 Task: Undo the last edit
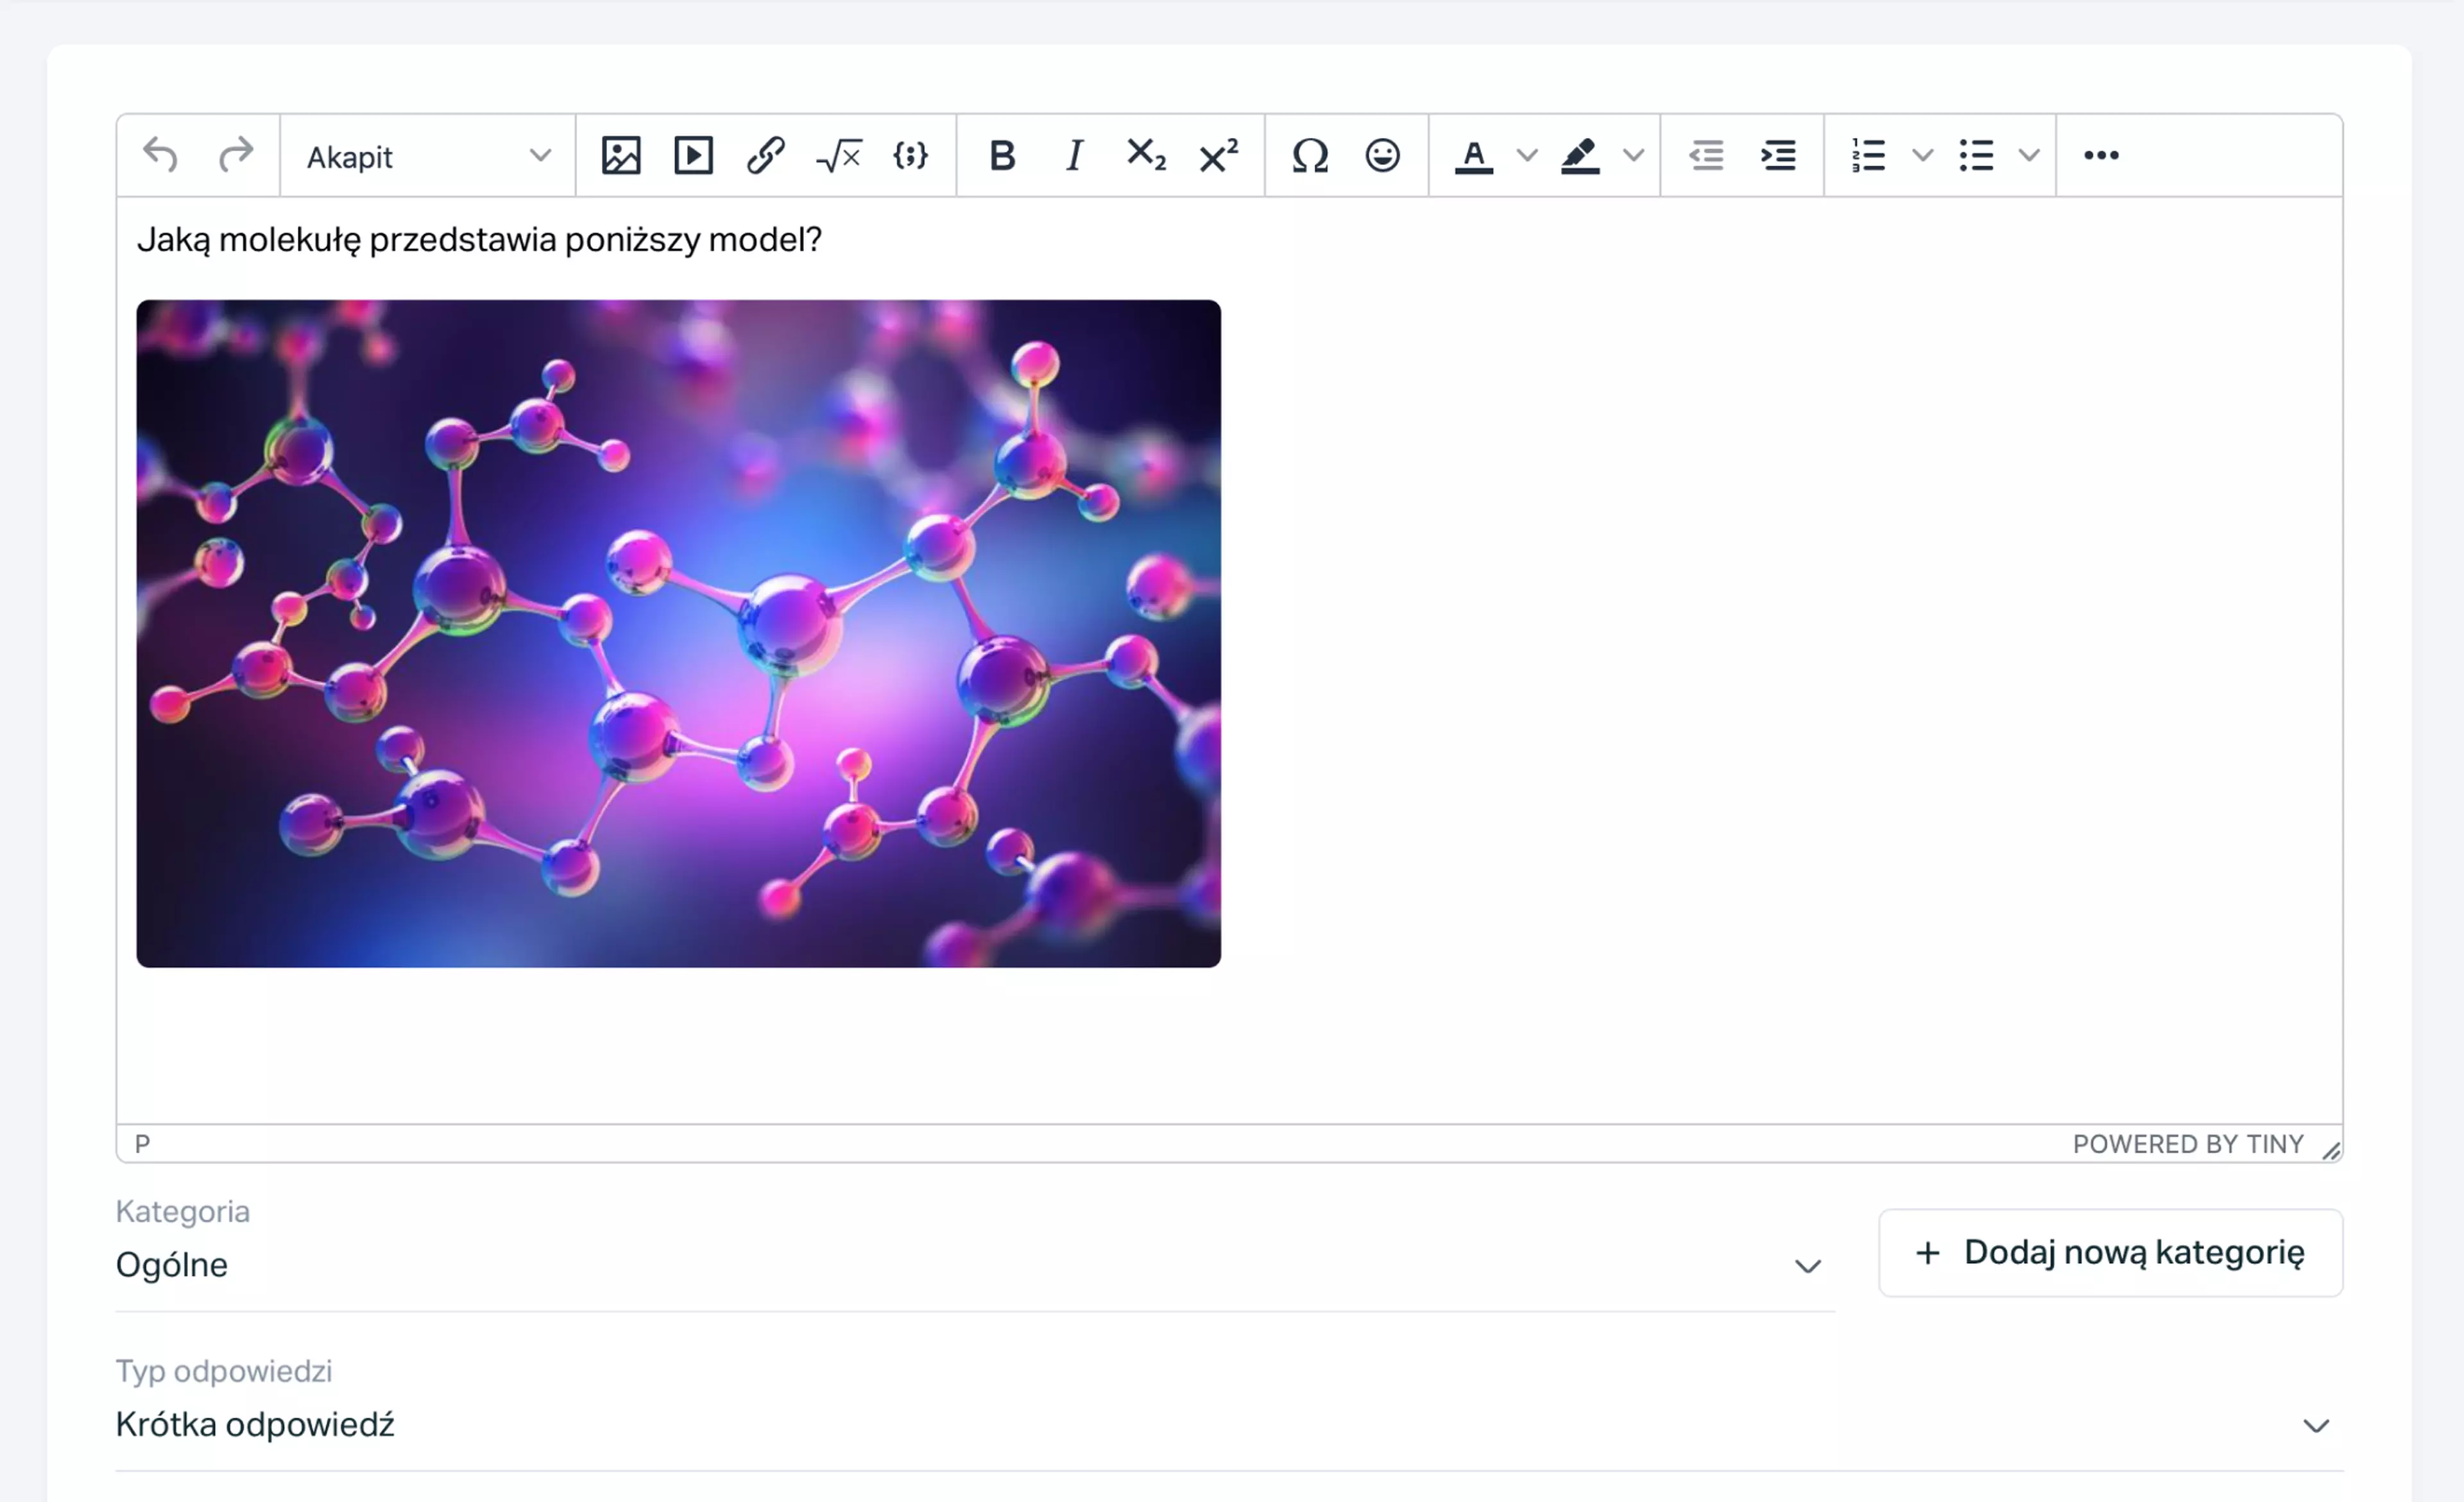click(160, 156)
